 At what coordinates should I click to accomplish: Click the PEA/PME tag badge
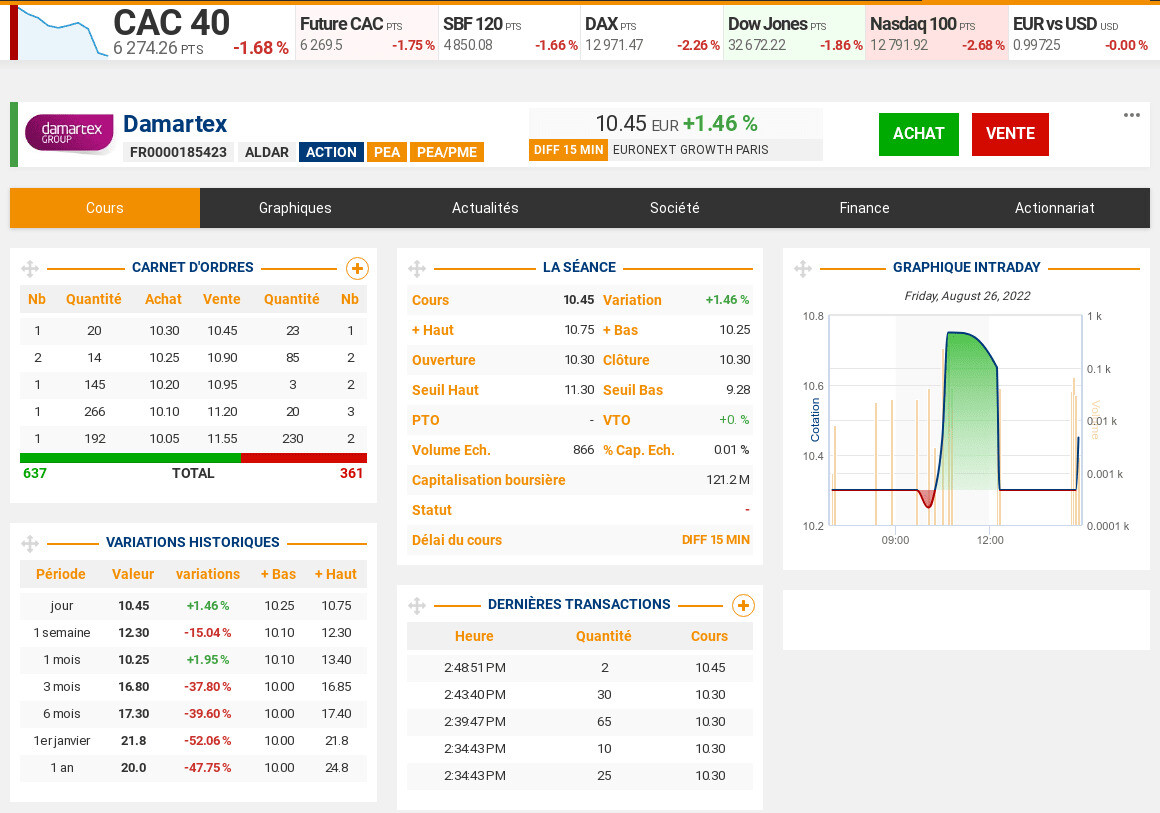coord(447,152)
